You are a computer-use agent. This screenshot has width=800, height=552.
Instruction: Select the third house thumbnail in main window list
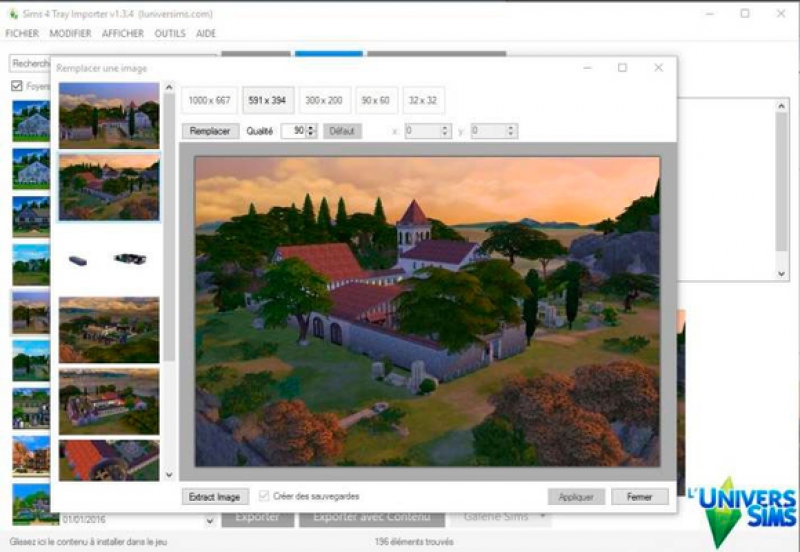point(31,216)
